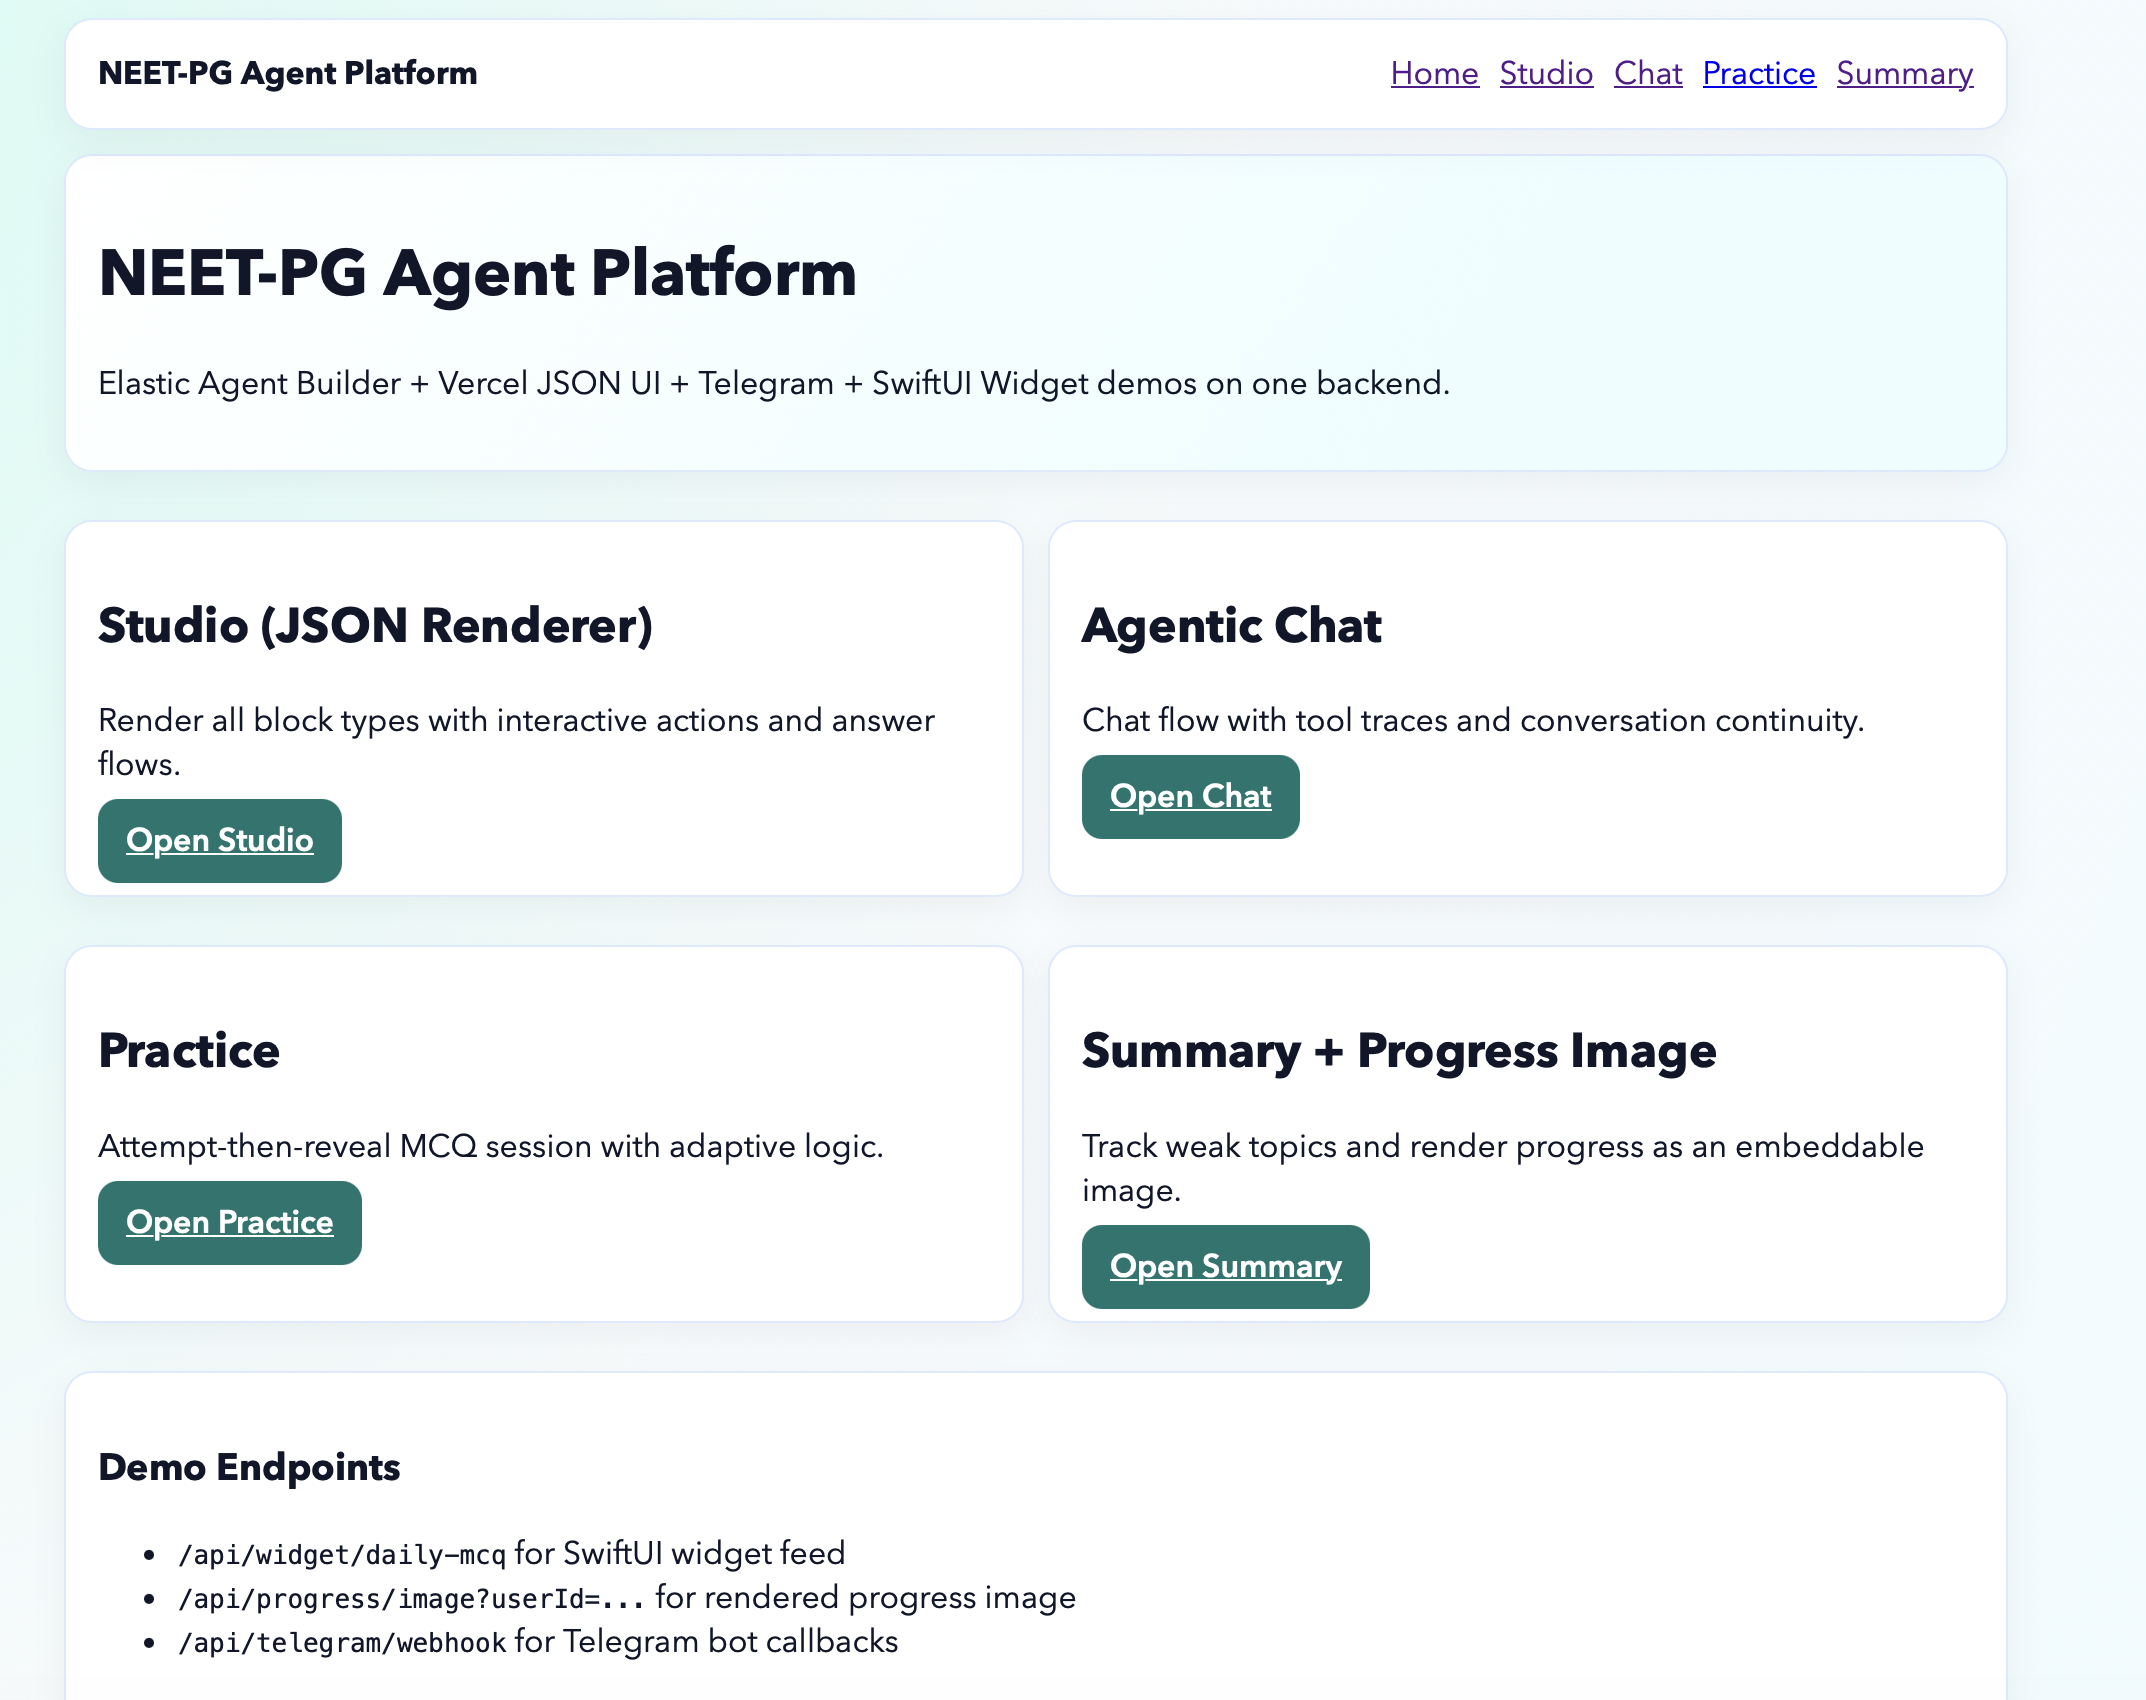Click the /api/widget/daily-mcq endpoint text
Viewport: 2146px width, 1700px height.
(x=342, y=1554)
